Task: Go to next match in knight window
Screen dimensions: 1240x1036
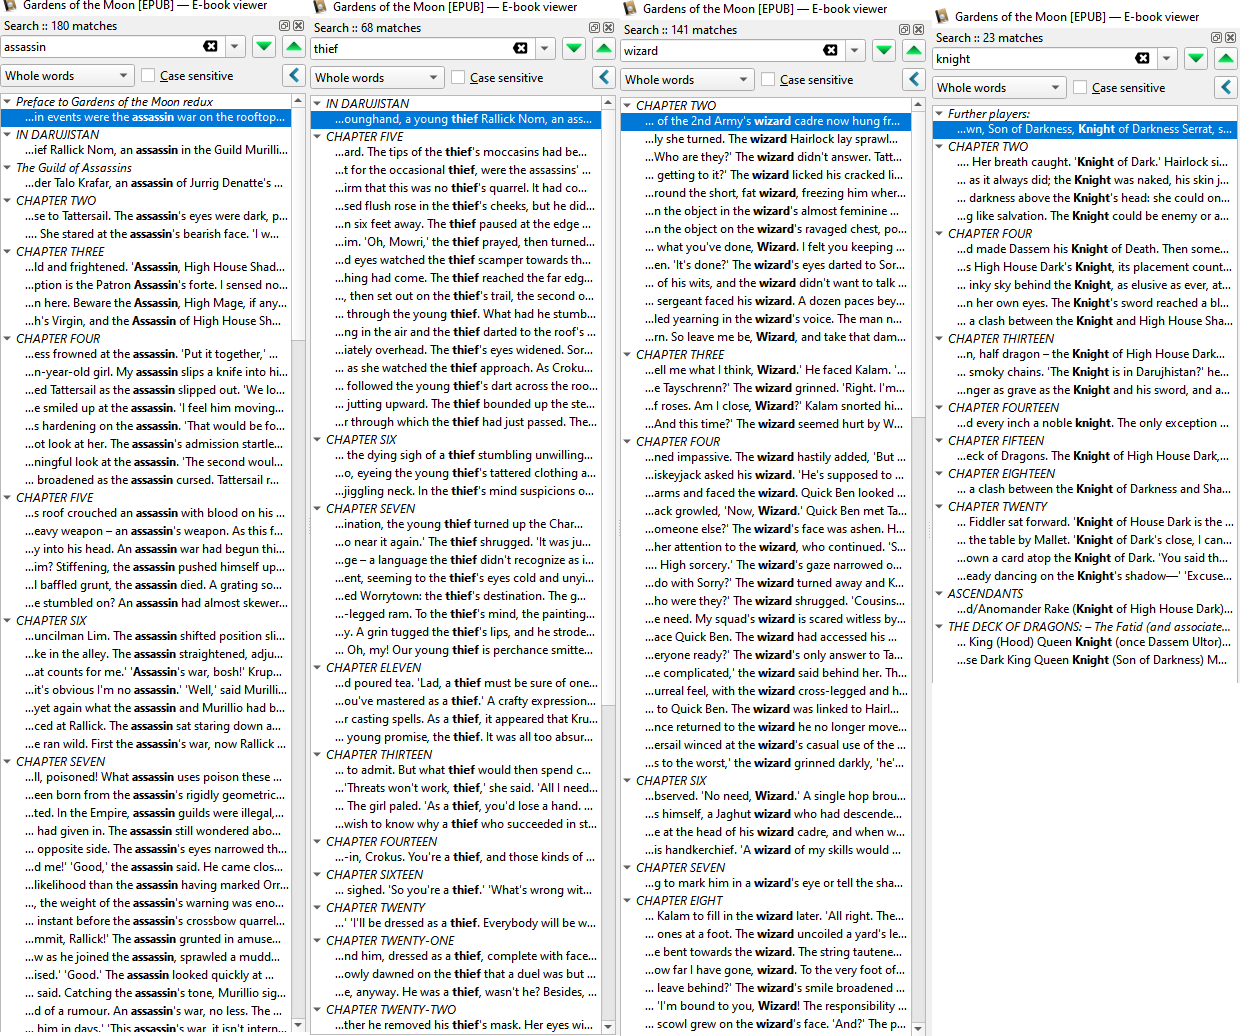Action: (1196, 58)
